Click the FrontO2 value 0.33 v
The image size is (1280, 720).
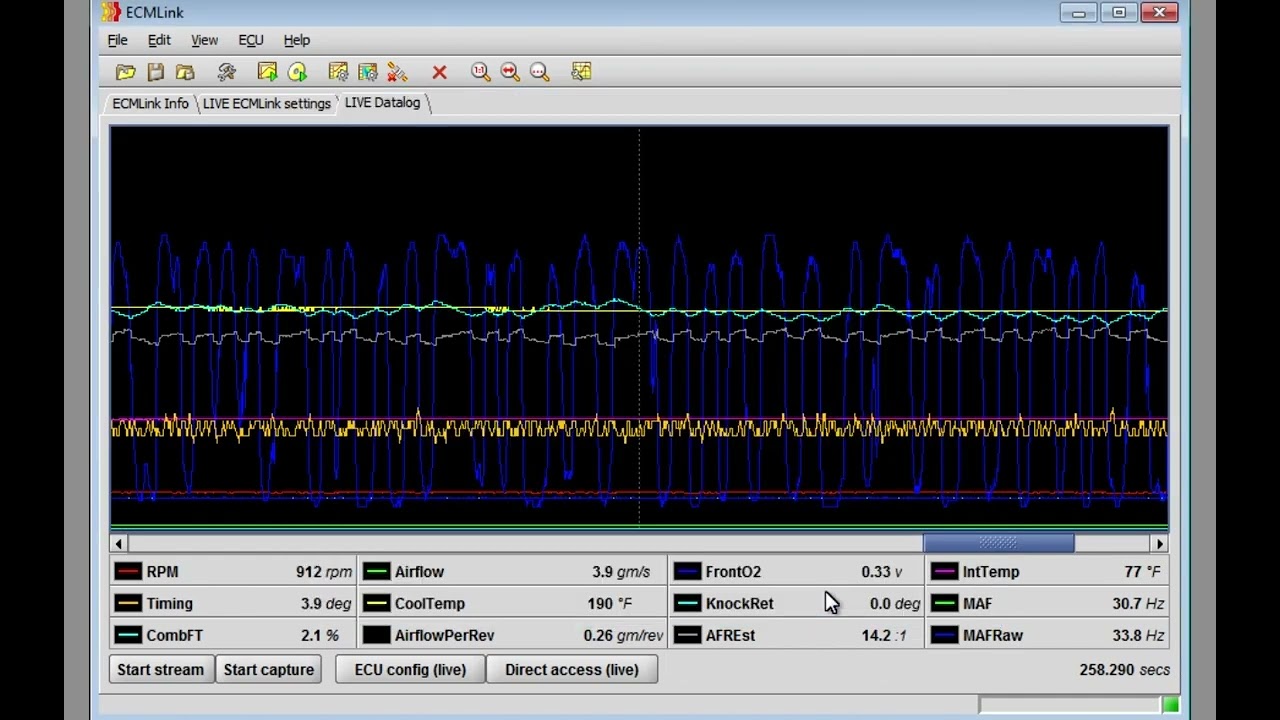pyautogui.click(x=881, y=572)
